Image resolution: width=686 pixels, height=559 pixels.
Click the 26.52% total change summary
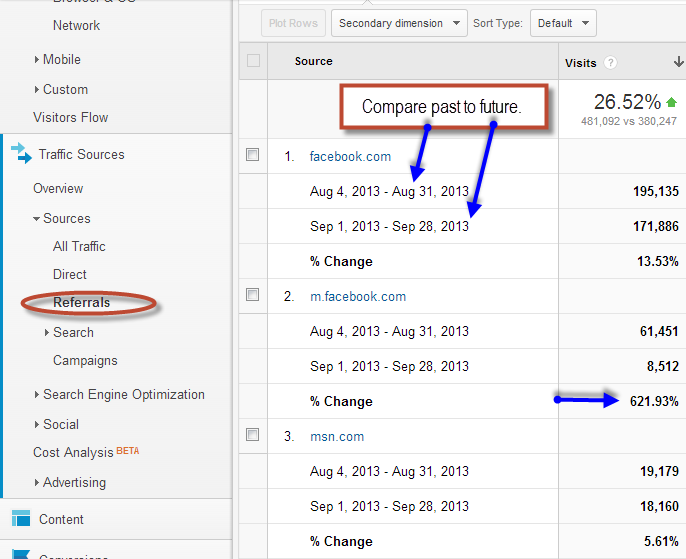[x=627, y=102]
